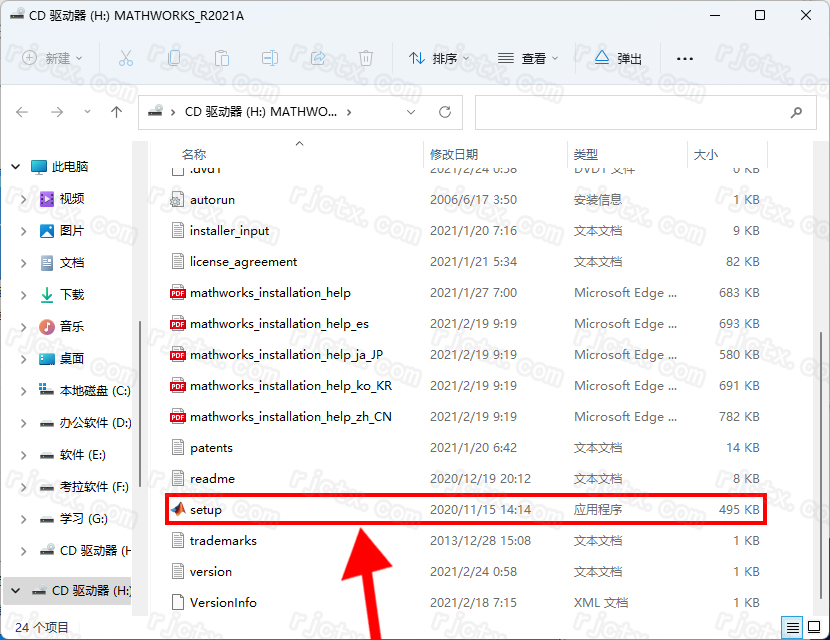Click the Refresh icon beside address bar
Image resolution: width=830 pixels, height=640 pixels.
tap(444, 112)
